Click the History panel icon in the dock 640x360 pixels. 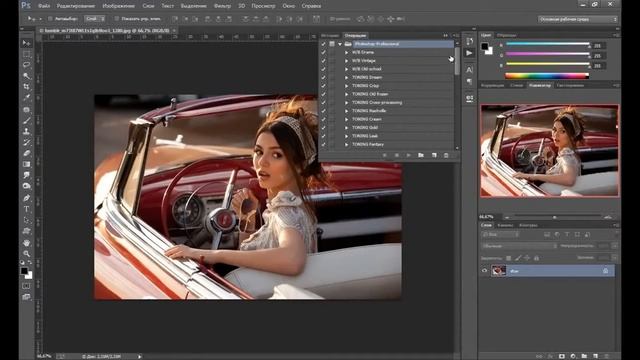tap(469, 41)
